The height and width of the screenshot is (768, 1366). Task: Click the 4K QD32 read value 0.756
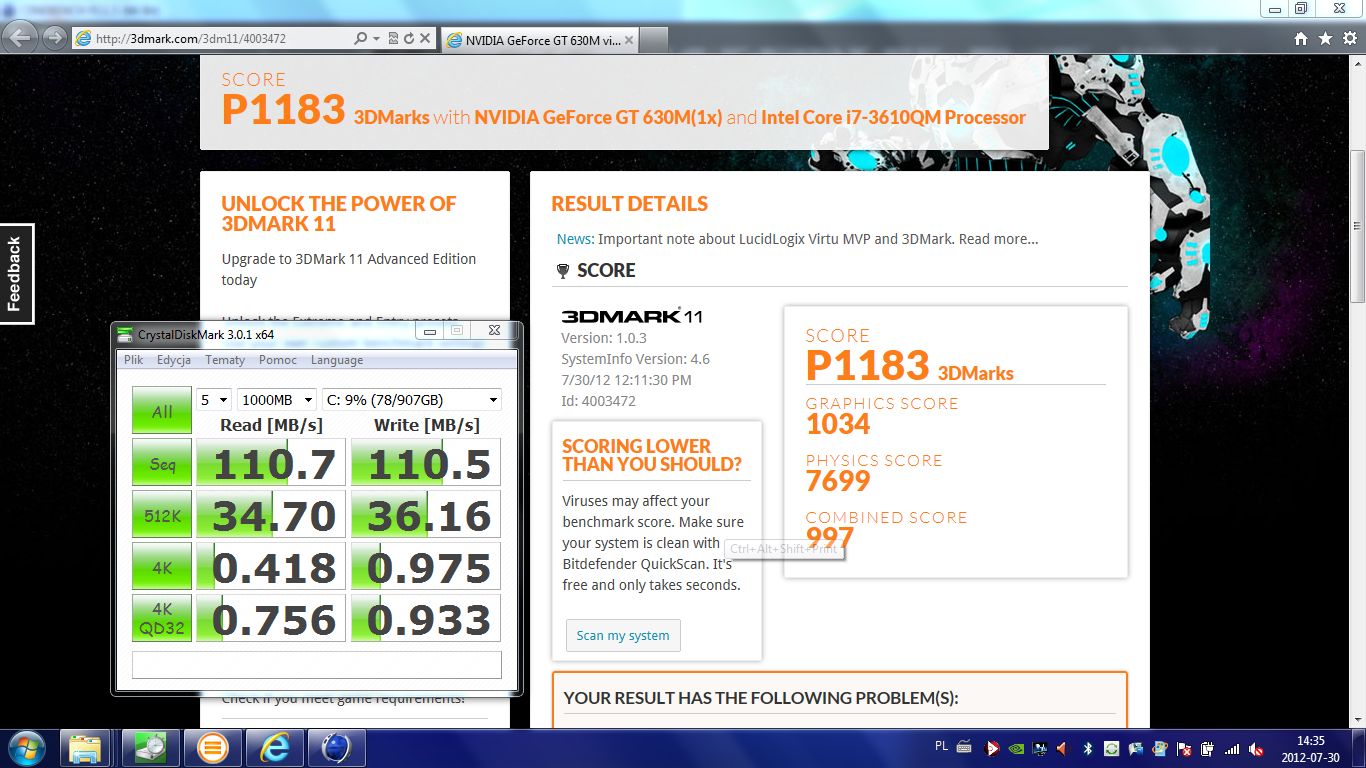(271, 619)
